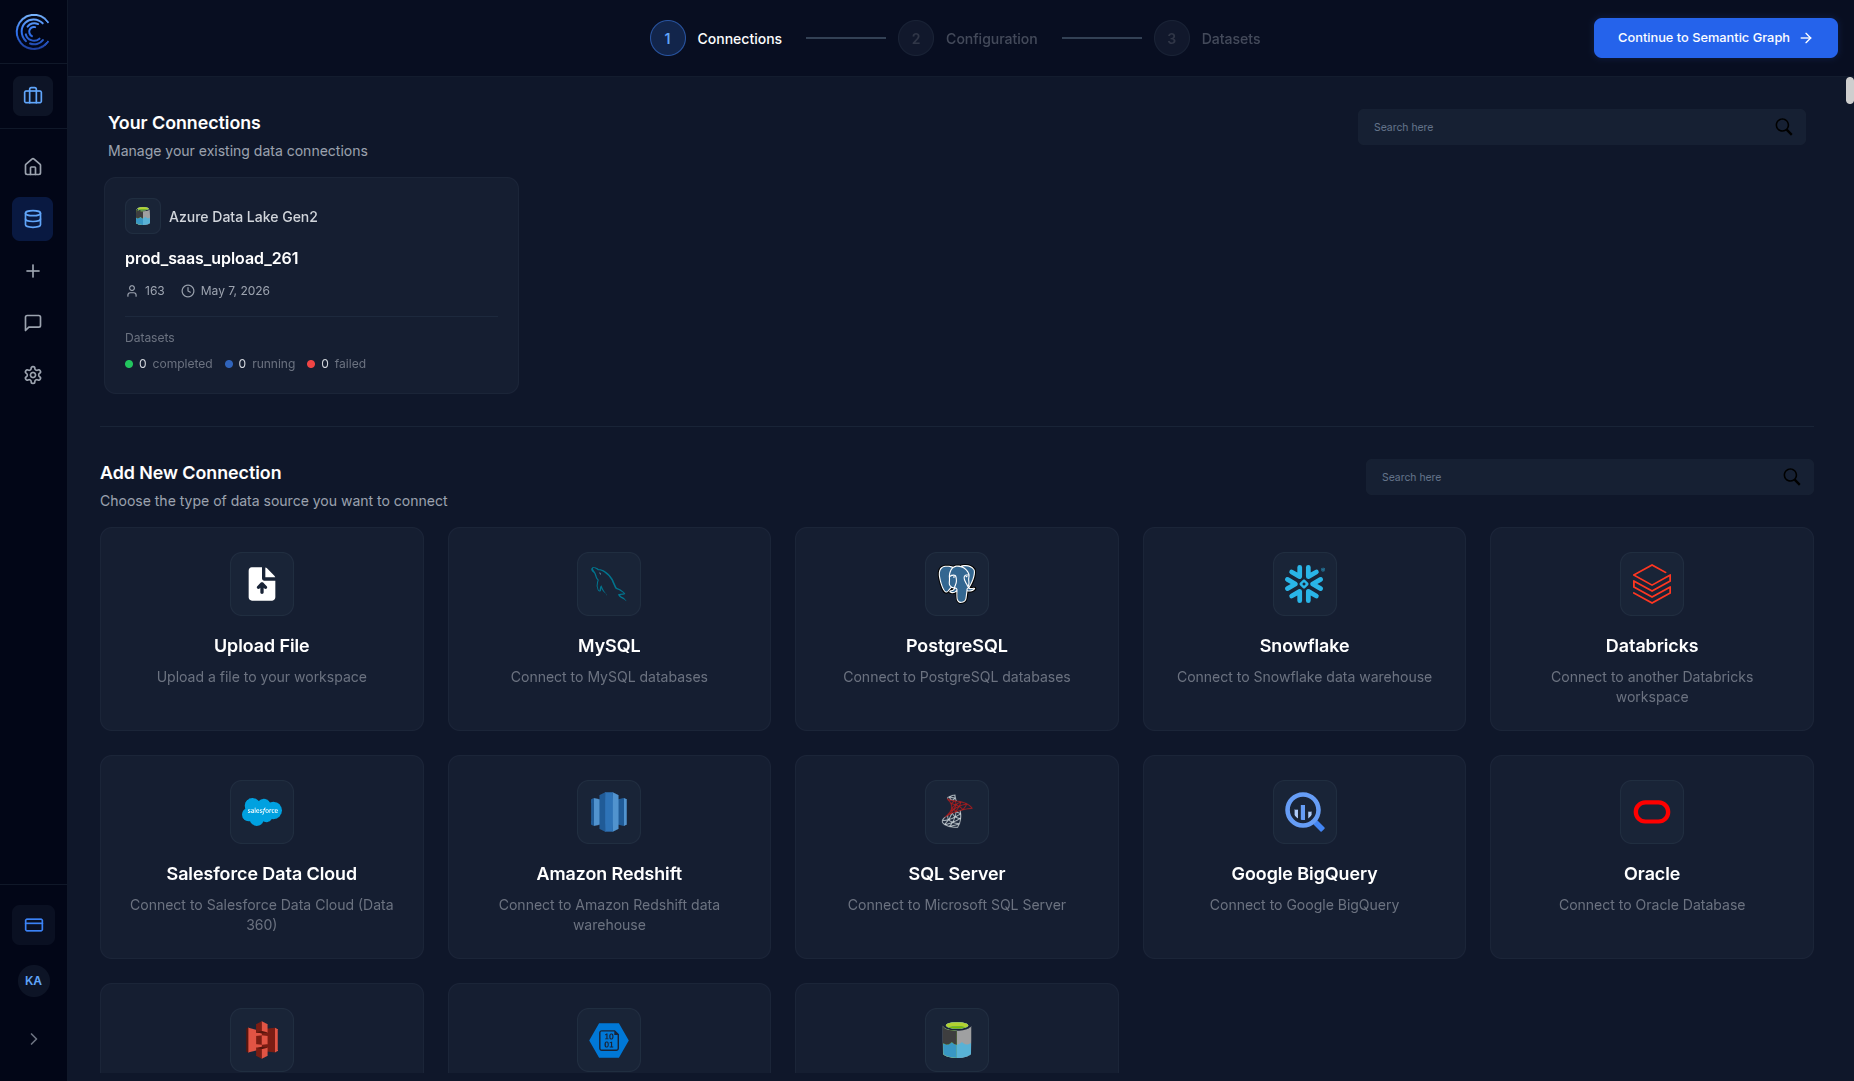This screenshot has width=1854, height=1081.
Task: Click the page vertical scrollbar thumb
Action: [x=1849, y=90]
